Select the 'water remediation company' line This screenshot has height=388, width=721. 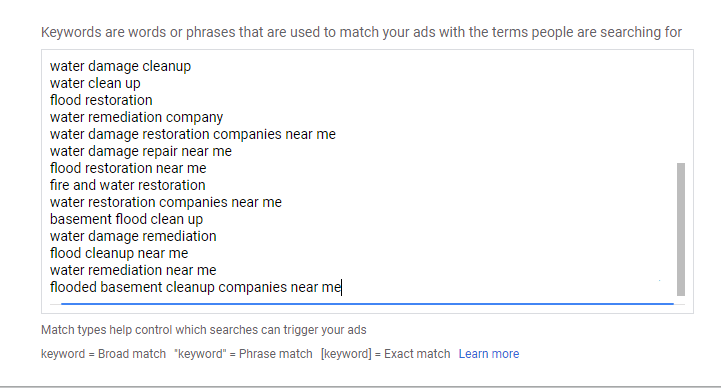137,117
